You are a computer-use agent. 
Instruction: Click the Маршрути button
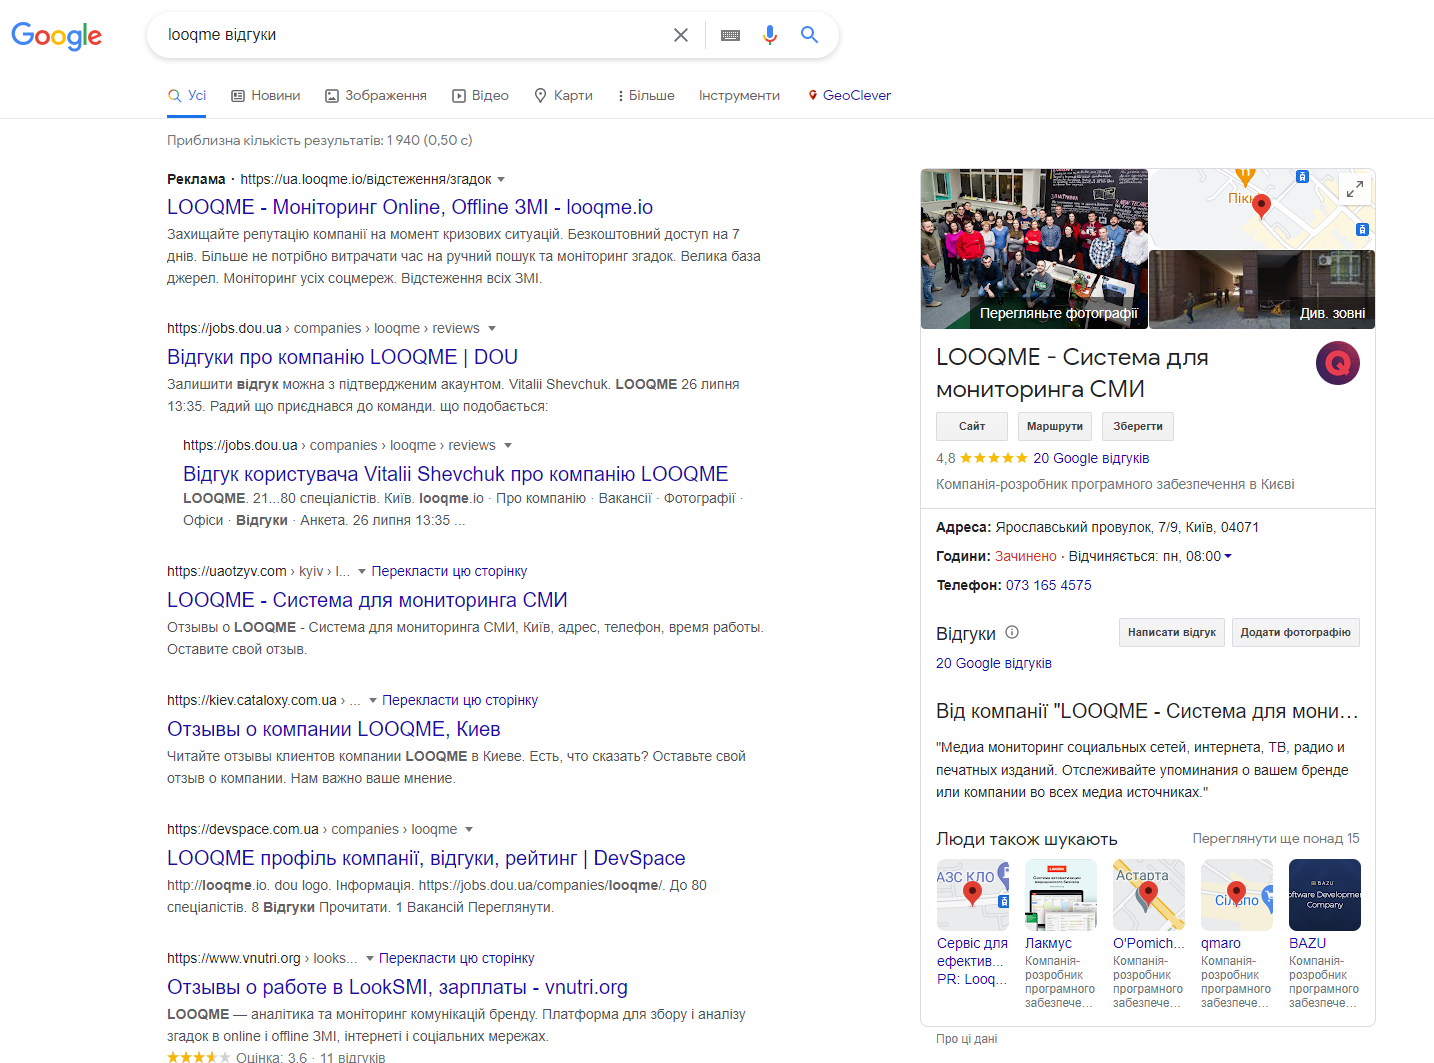coord(1055,426)
